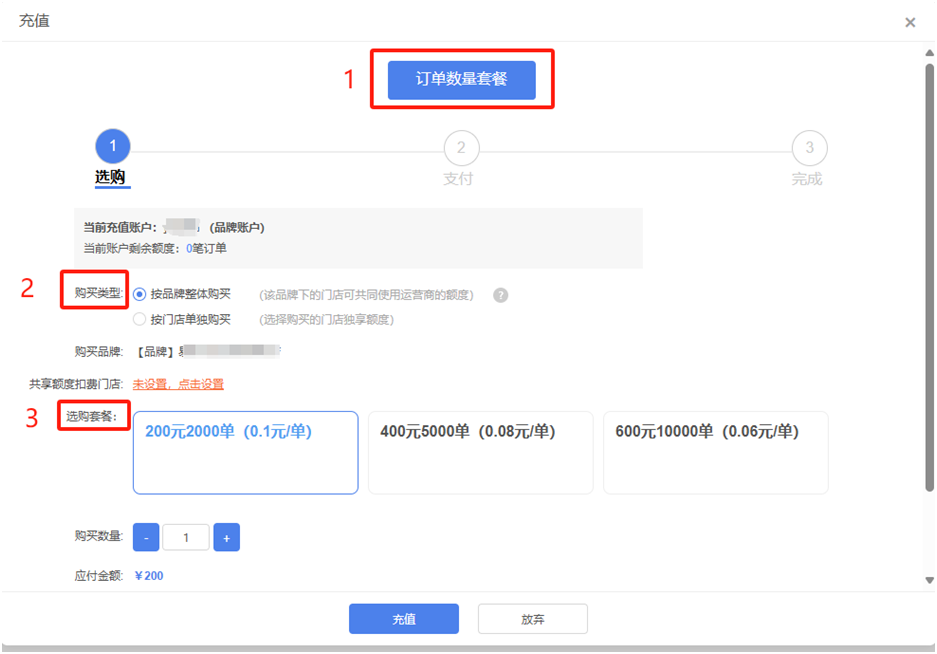Click the 支付 step label
Image resolution: width=937 pixels, height=654 pixels.
(458, 179)
